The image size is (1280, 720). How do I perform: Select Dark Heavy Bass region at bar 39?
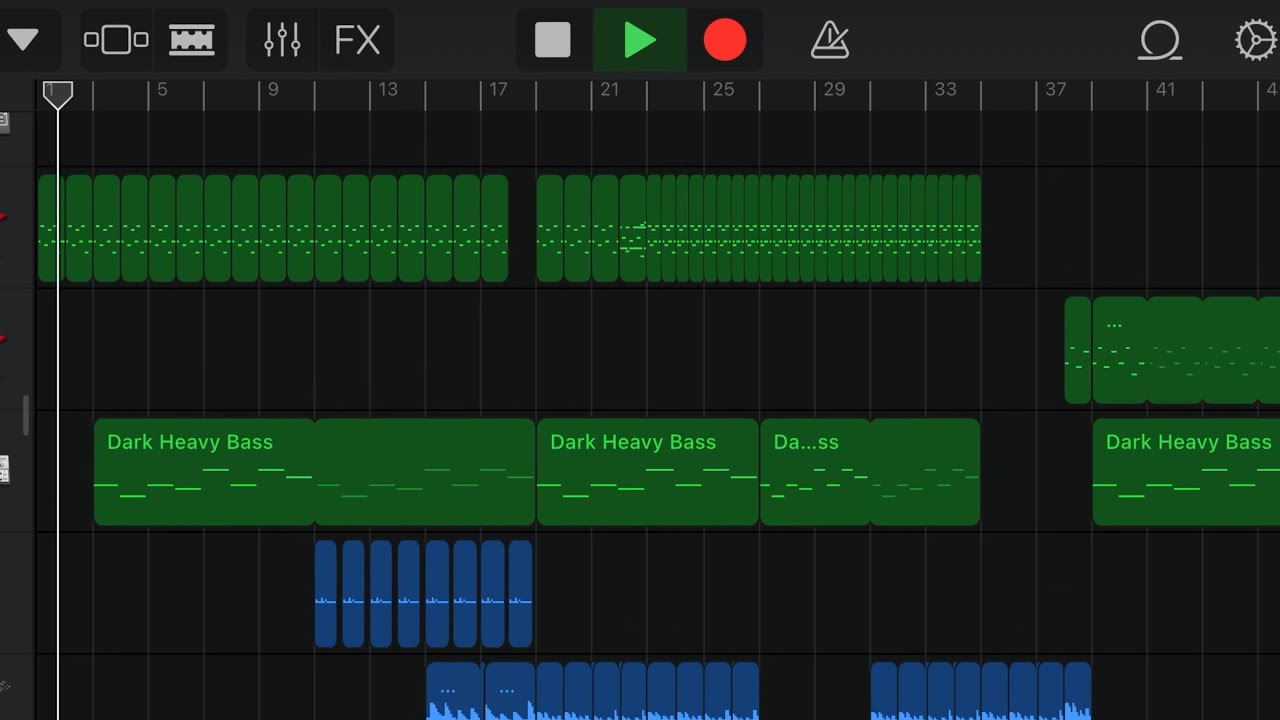1186,472
